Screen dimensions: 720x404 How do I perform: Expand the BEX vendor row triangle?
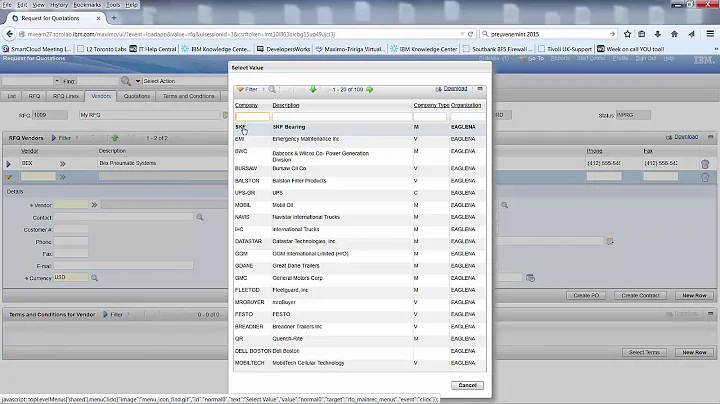click(8, 163)
